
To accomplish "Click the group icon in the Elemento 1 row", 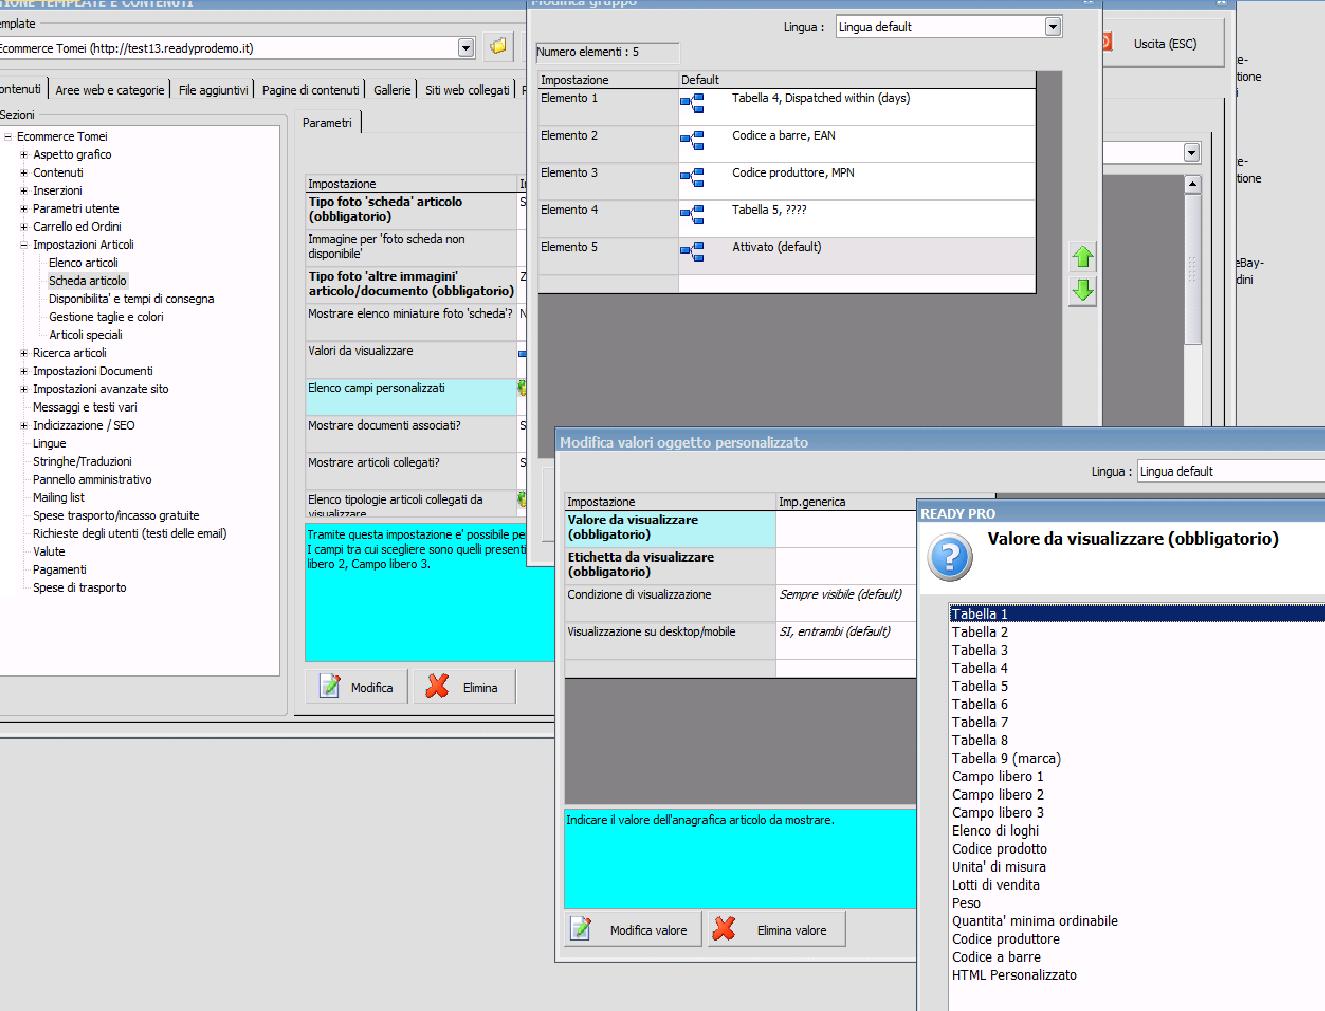I will click(x=692, y=102).
